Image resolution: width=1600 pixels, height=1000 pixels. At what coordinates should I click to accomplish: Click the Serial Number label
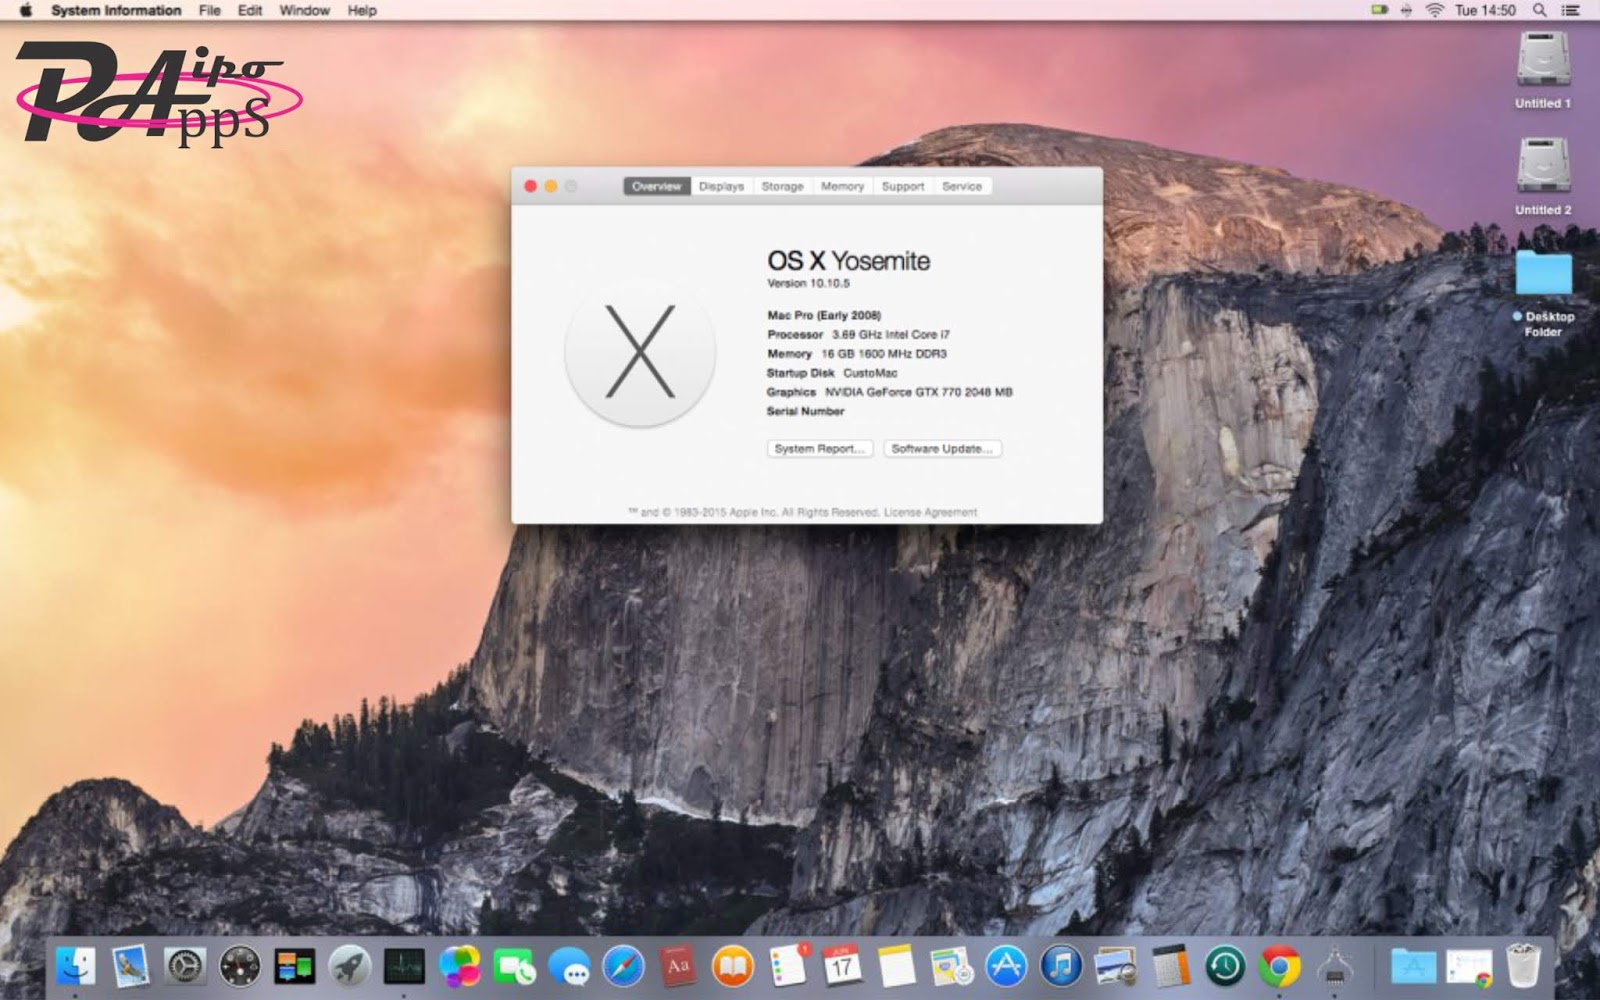tap(805, 411)
